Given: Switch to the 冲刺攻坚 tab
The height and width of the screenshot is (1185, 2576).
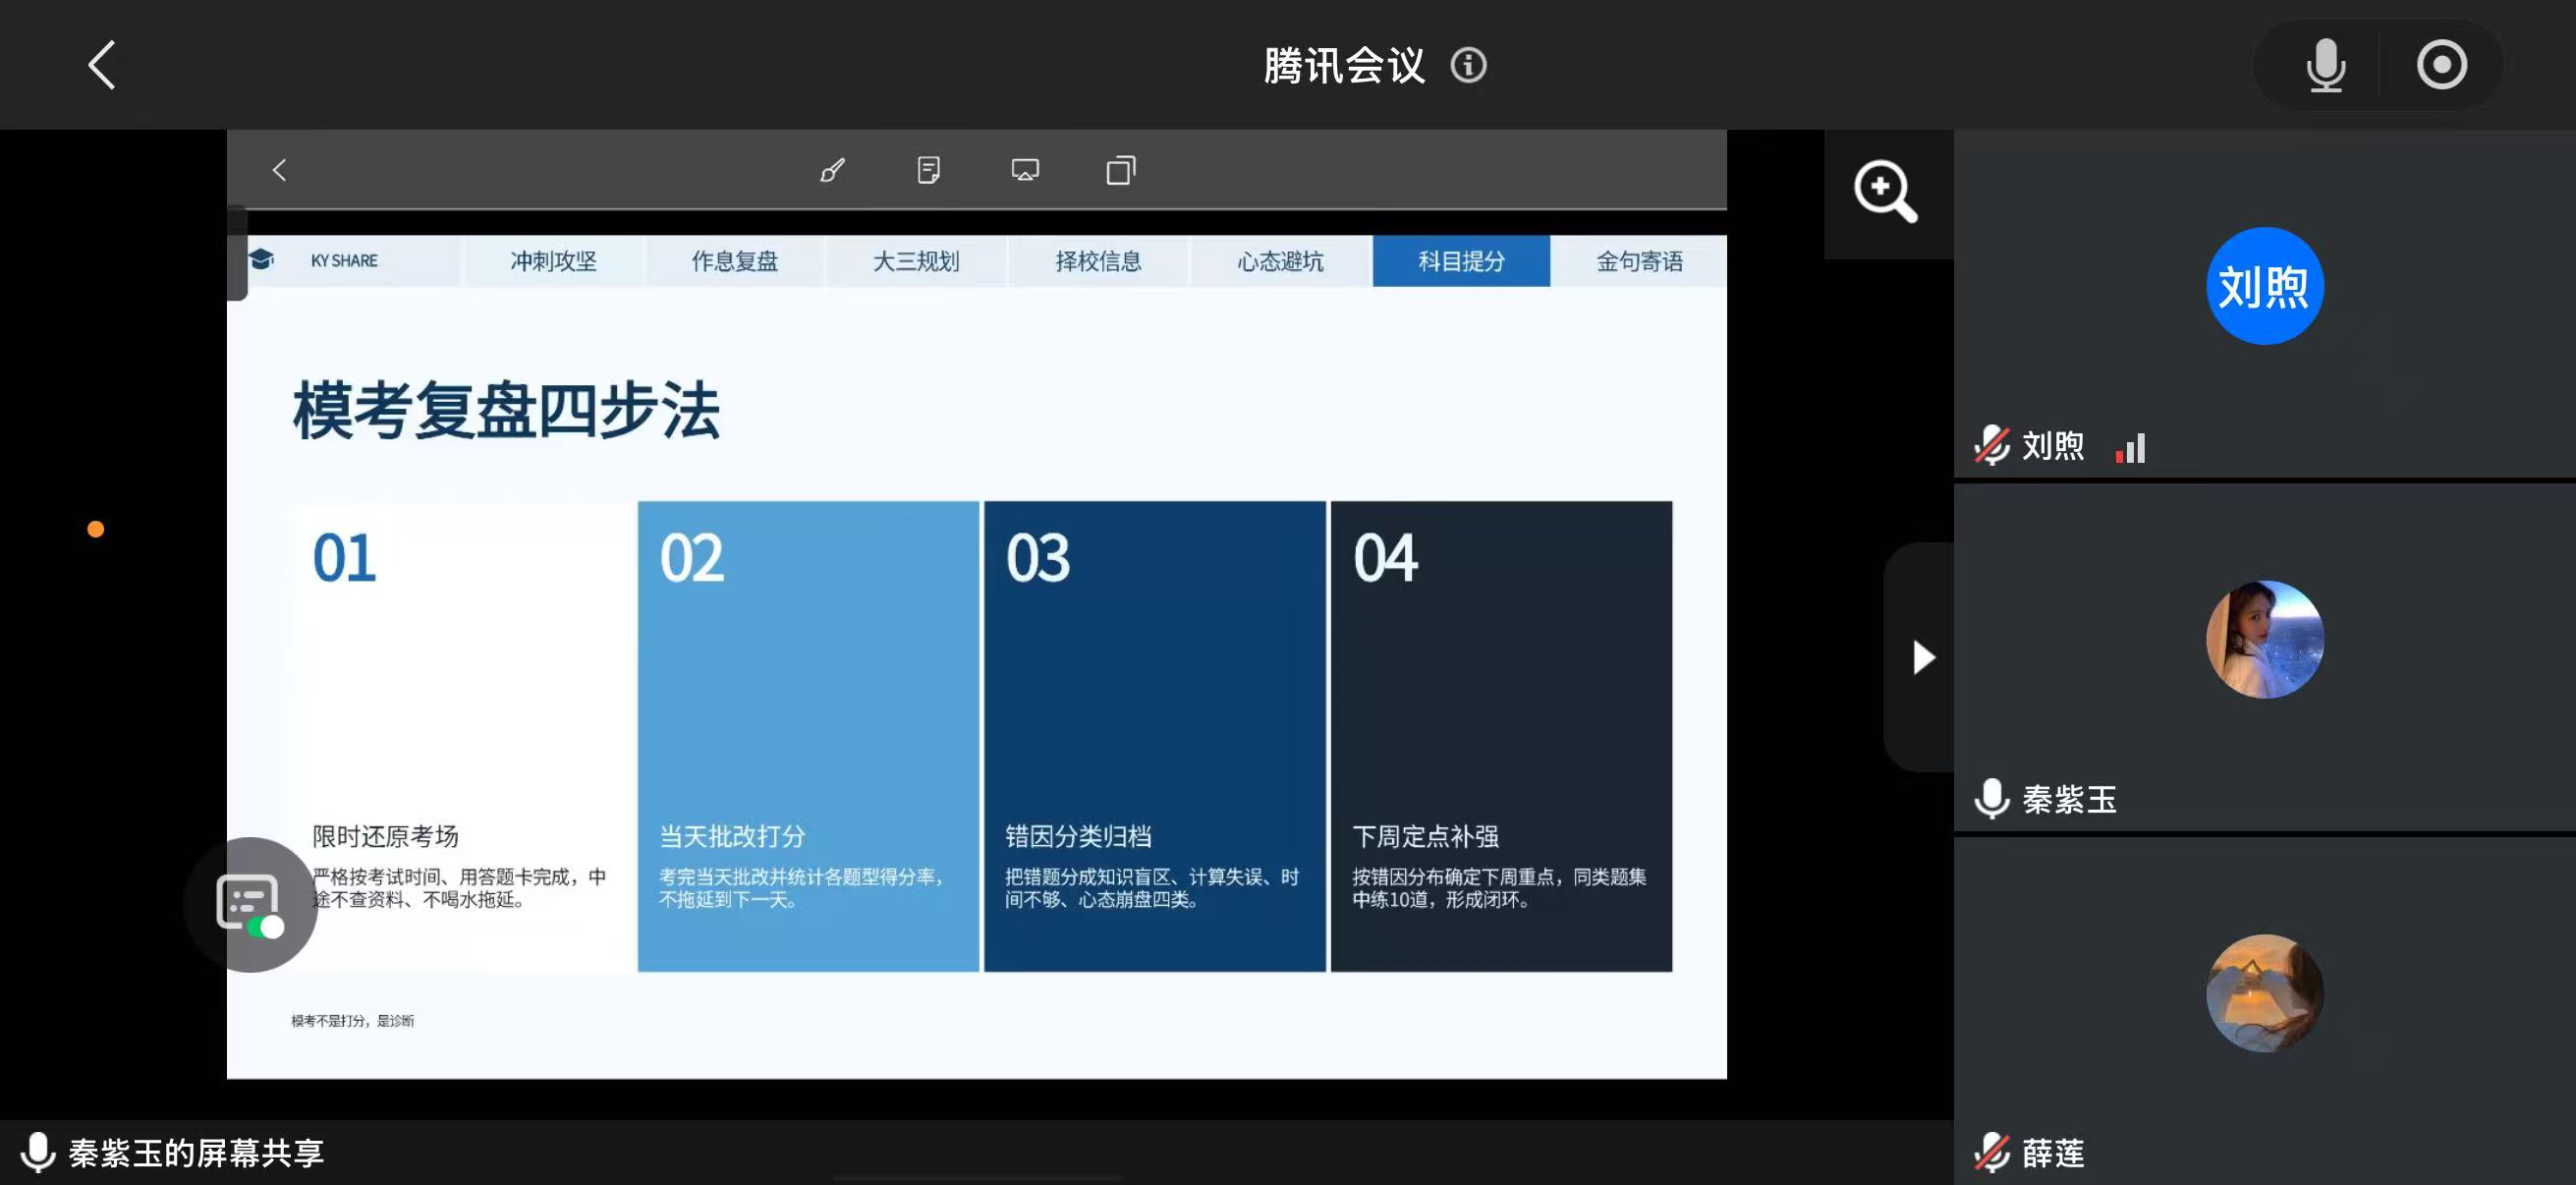Looking at the screenshot, I should tap(553, 261).
